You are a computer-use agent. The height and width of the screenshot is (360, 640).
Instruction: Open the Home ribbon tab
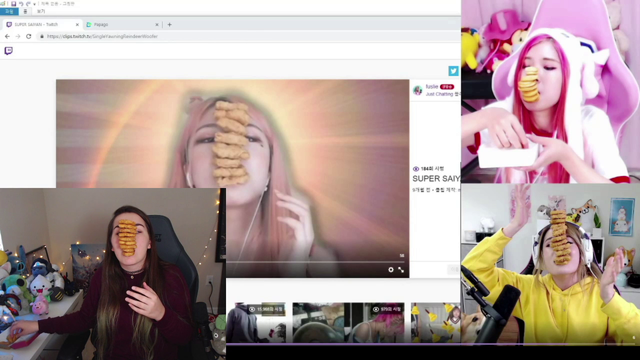[x=25, y=11]
